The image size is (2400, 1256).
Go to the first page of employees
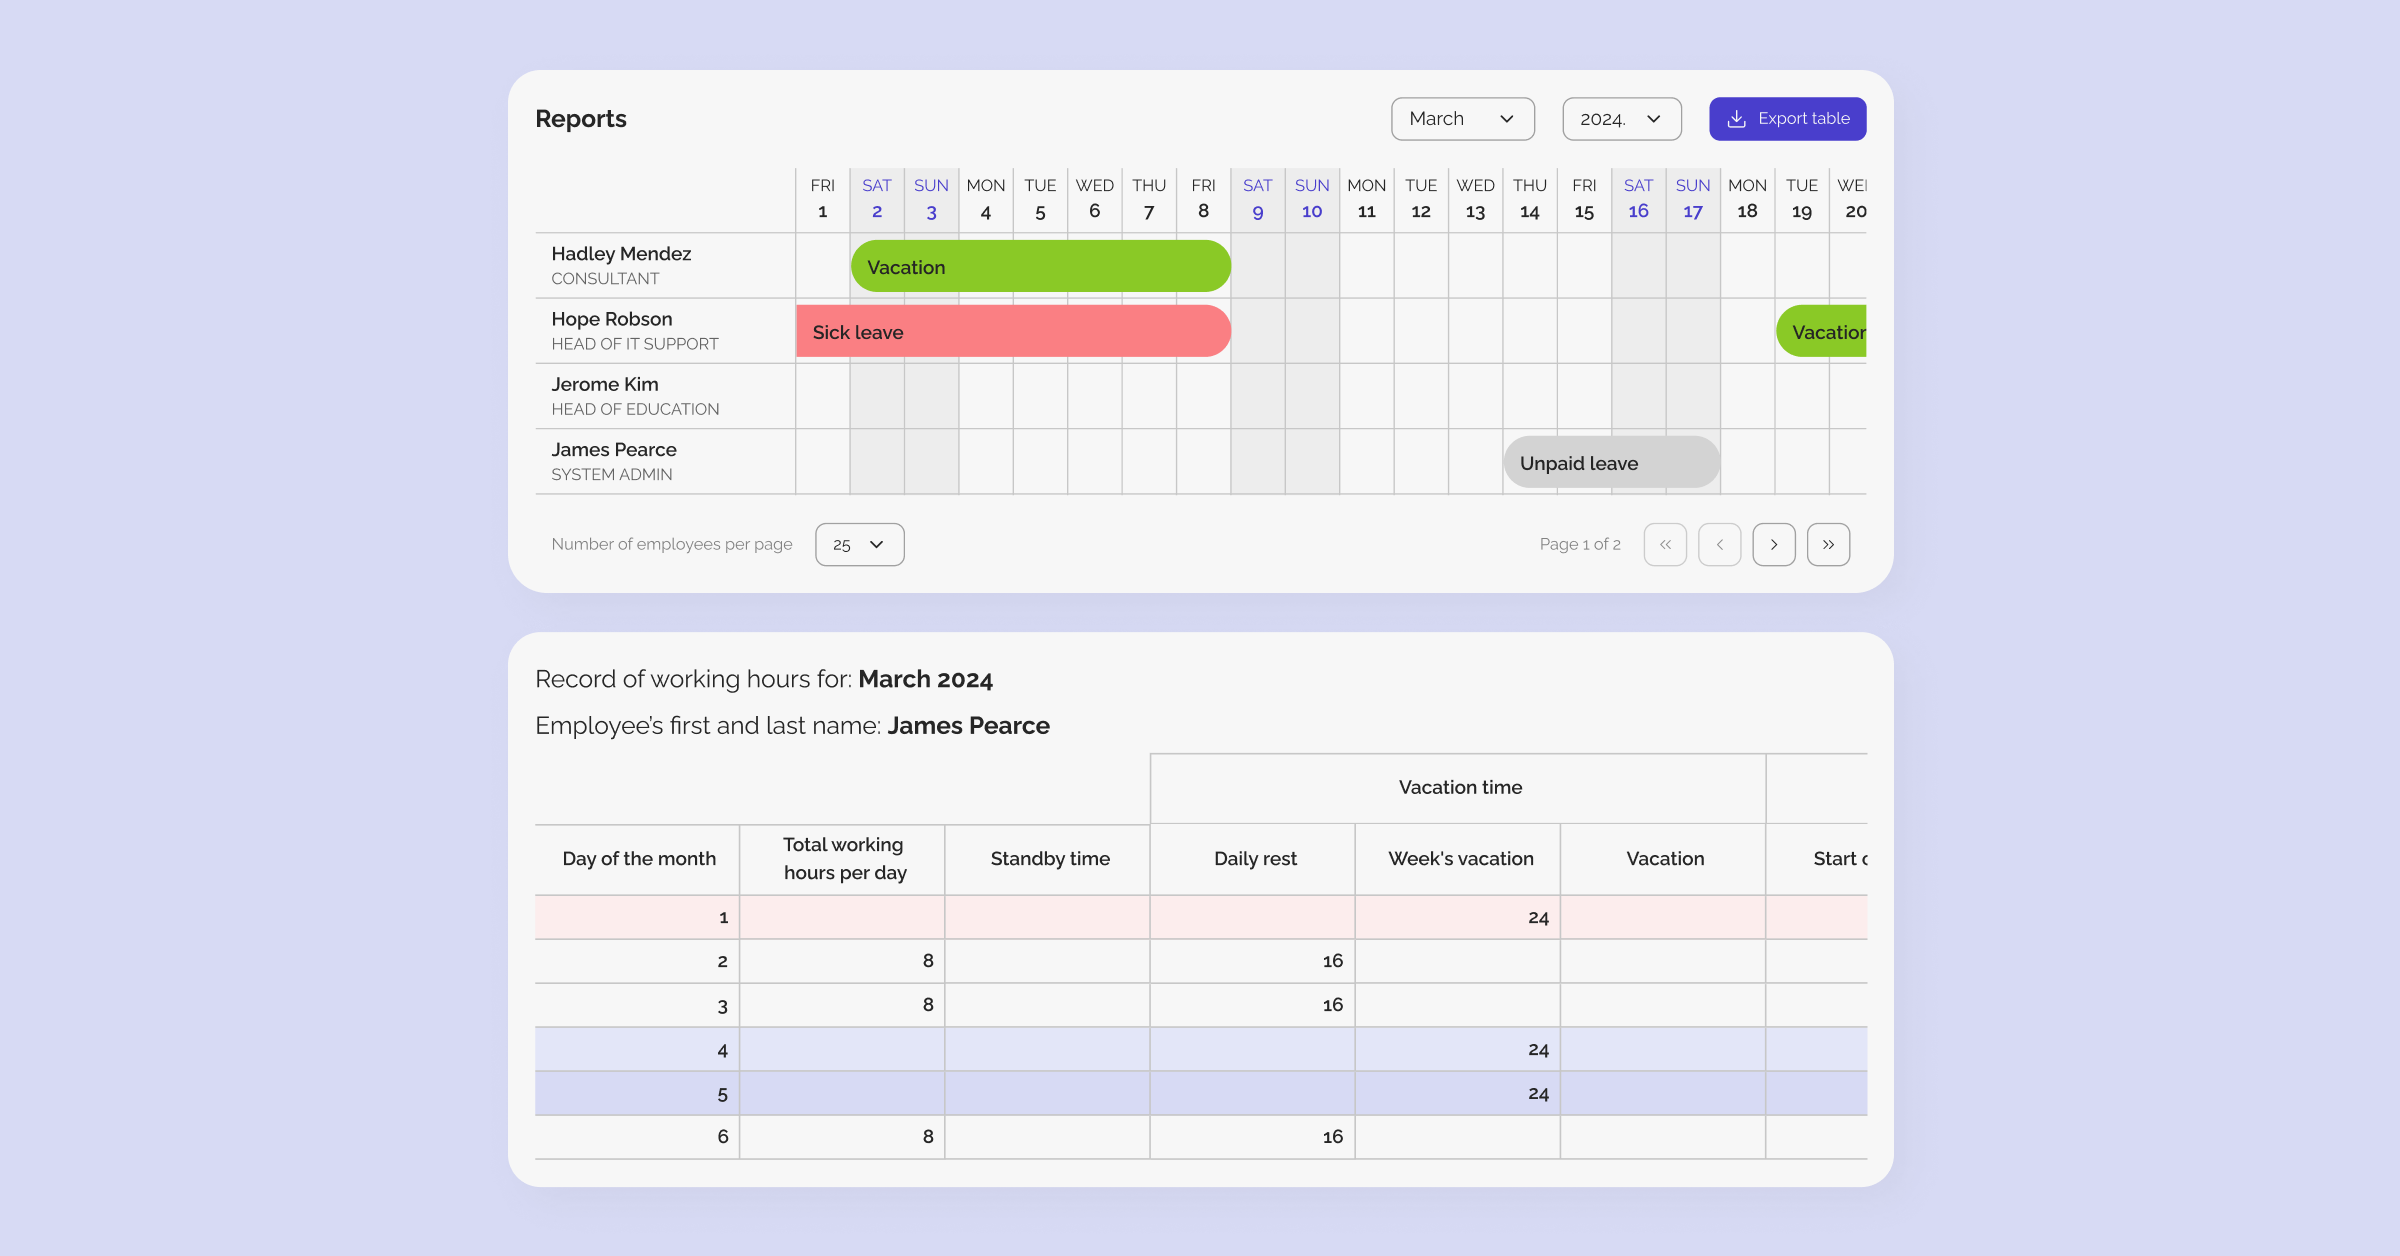tap(1665, 544)
